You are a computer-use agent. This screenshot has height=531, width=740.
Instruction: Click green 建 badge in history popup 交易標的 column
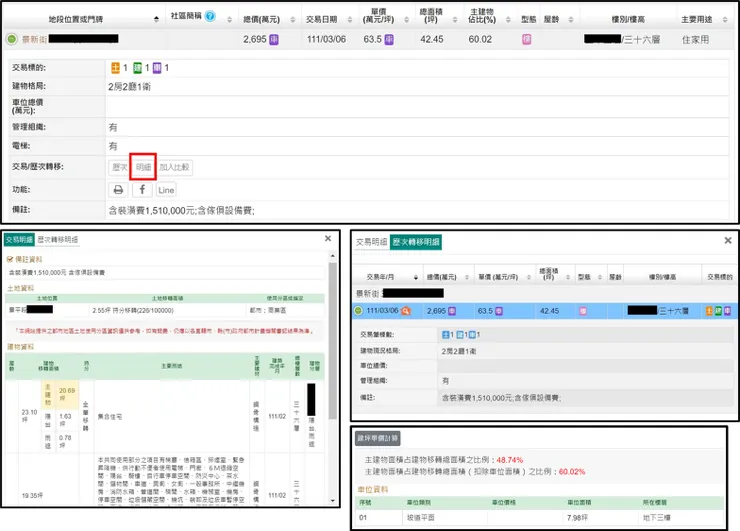(718, 311)
